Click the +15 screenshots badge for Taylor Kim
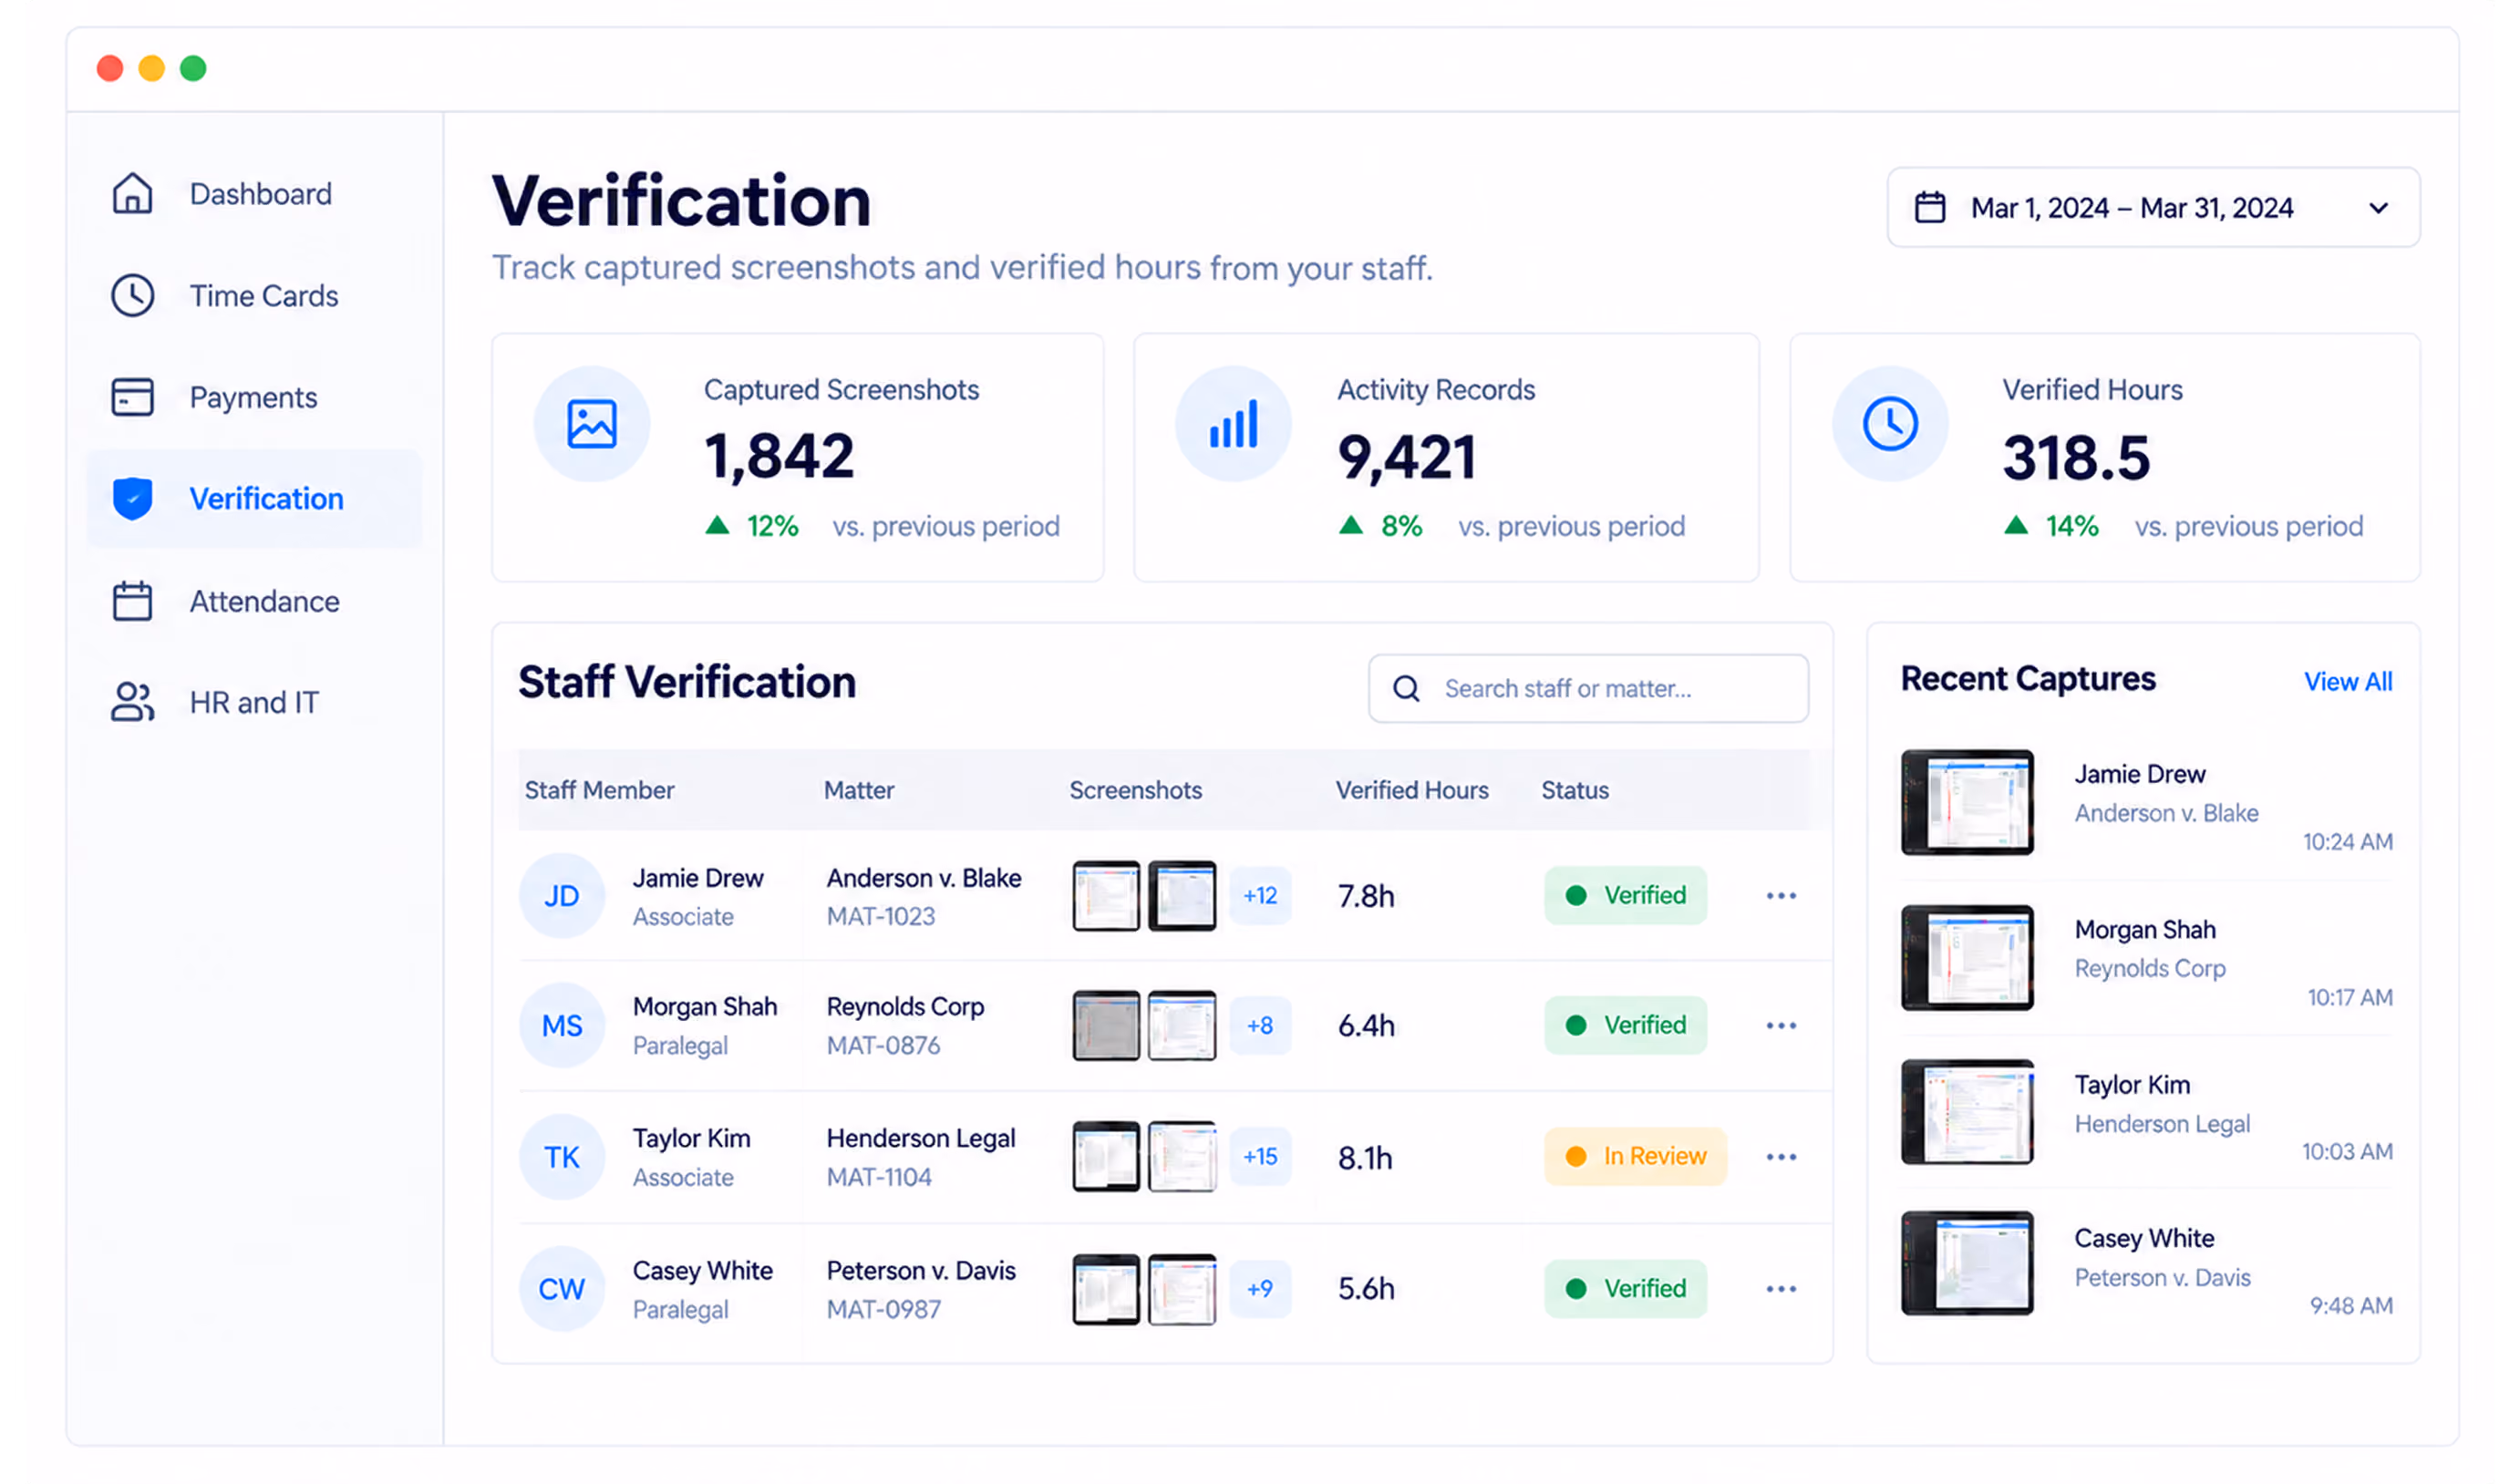This screenshot has width=2520, height=1484. click(1260, 1156)
